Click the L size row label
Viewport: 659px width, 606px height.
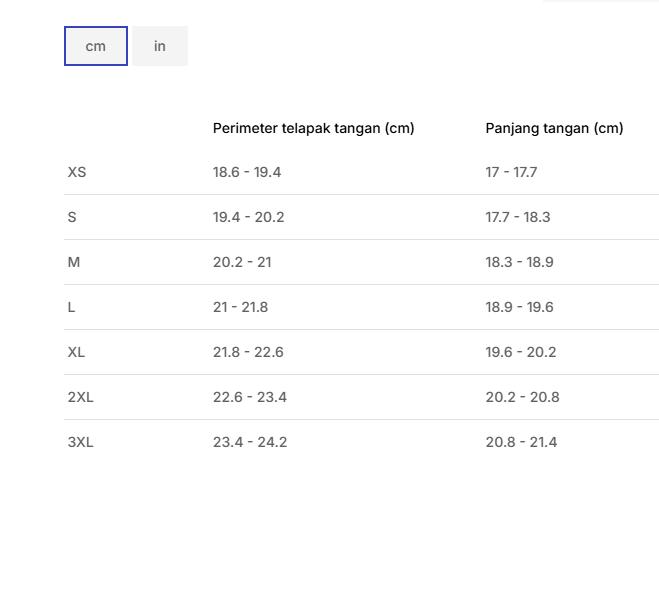(71, 307)
